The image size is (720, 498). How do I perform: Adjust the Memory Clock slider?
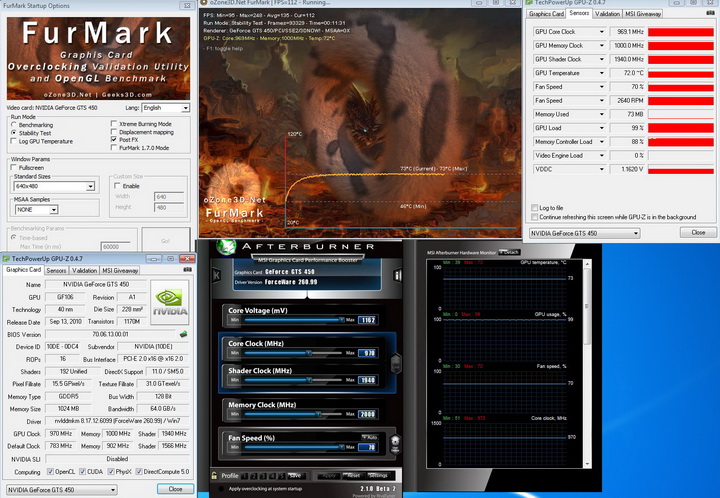pos(294,414)
